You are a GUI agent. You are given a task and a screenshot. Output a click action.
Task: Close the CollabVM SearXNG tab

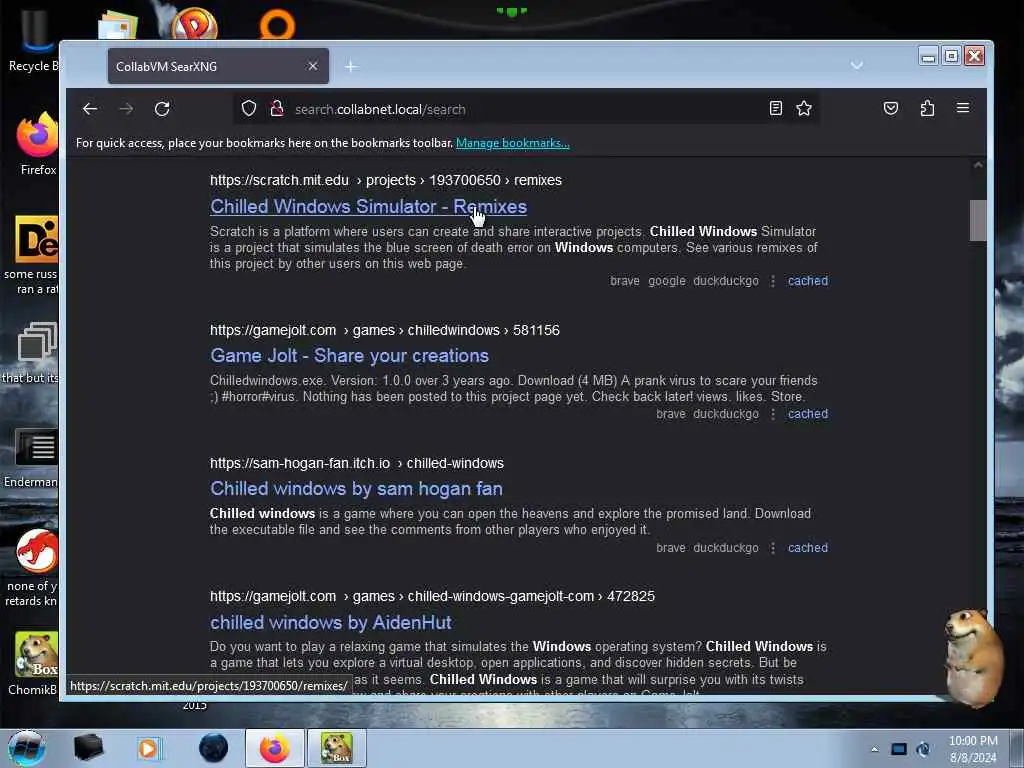[313, 66]
